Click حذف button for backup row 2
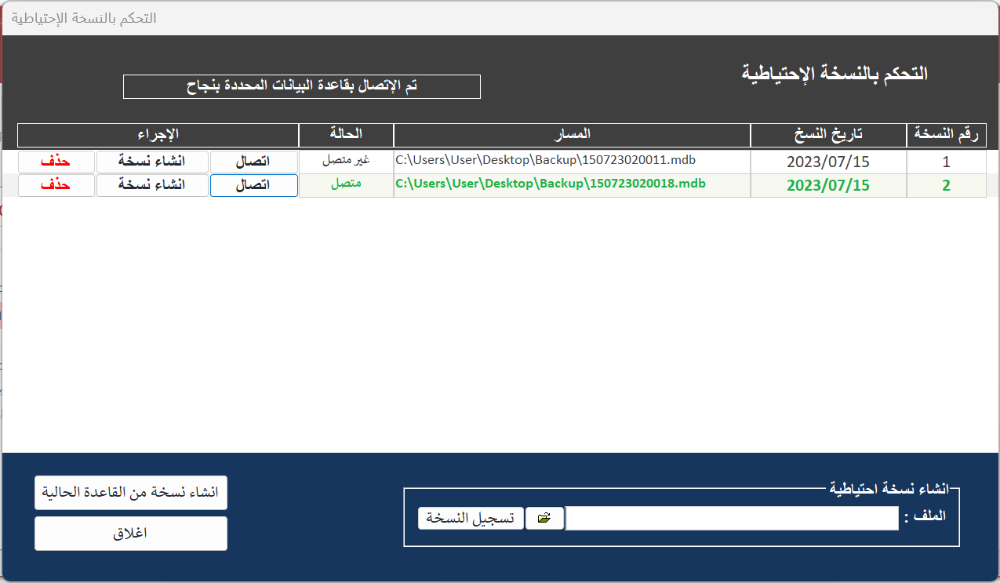The image size is (1000, 583). (x=56, y=185)
